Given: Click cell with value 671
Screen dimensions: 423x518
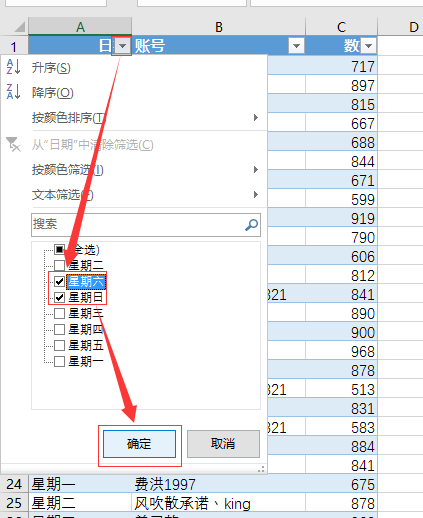Looking at the screenshot, I should pos(341,180).
